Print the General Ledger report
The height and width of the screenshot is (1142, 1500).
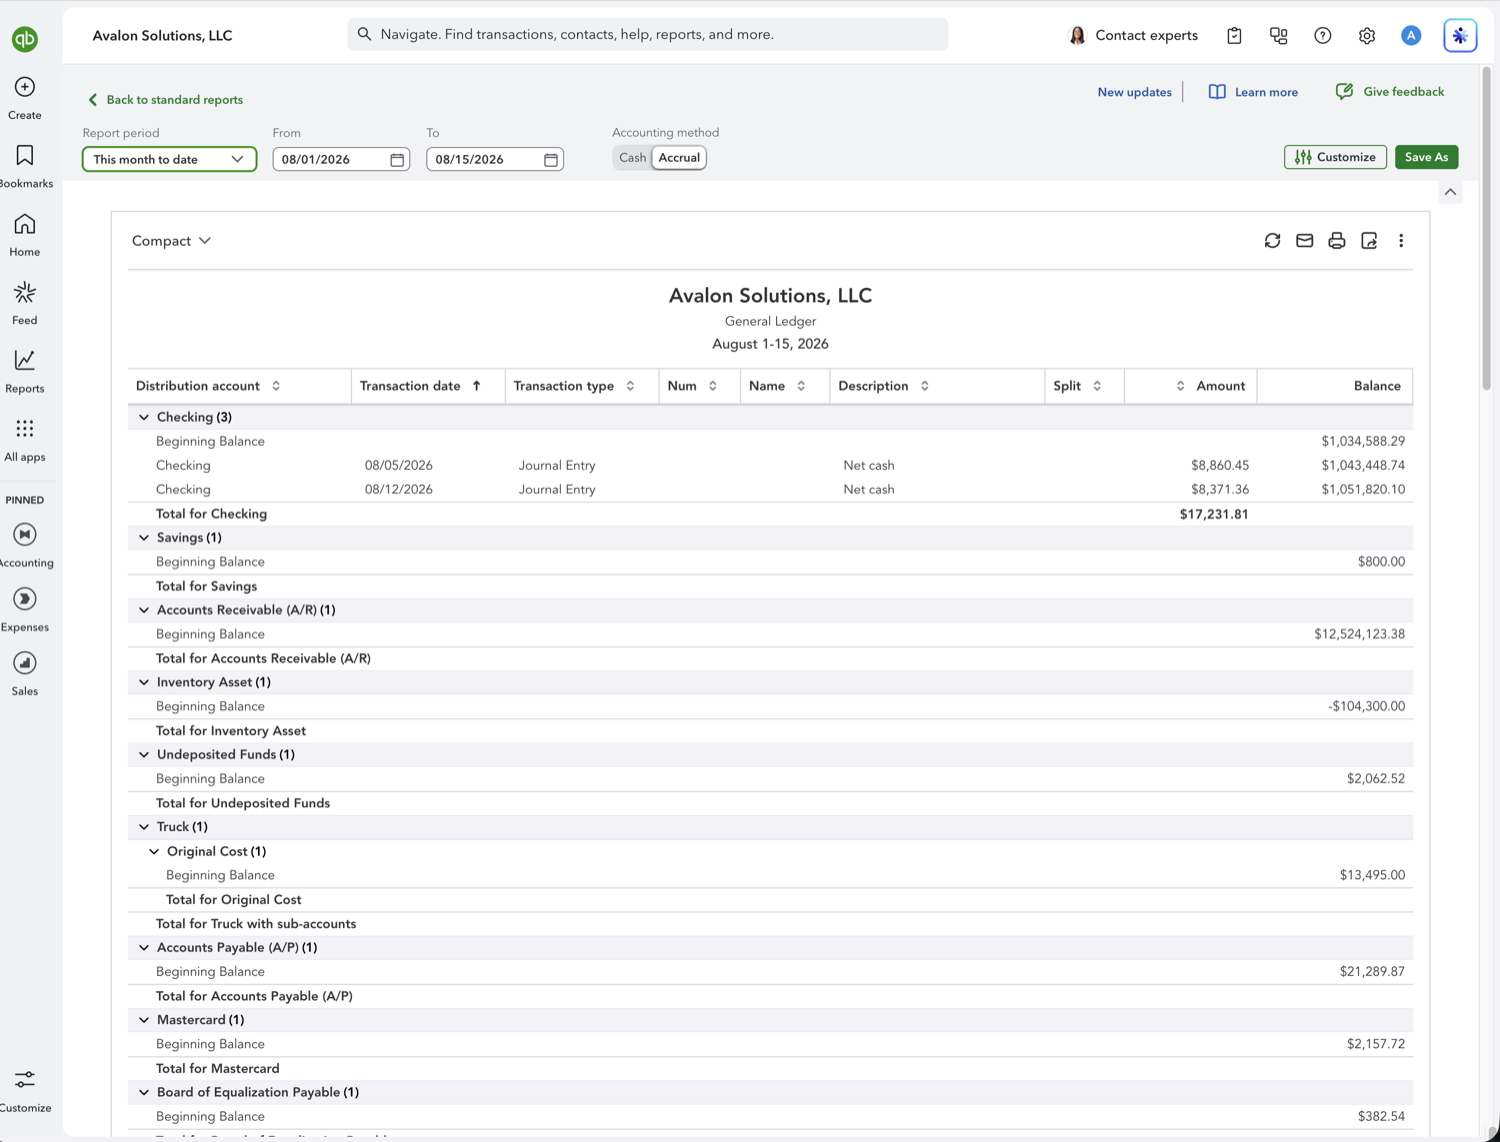1336,241
